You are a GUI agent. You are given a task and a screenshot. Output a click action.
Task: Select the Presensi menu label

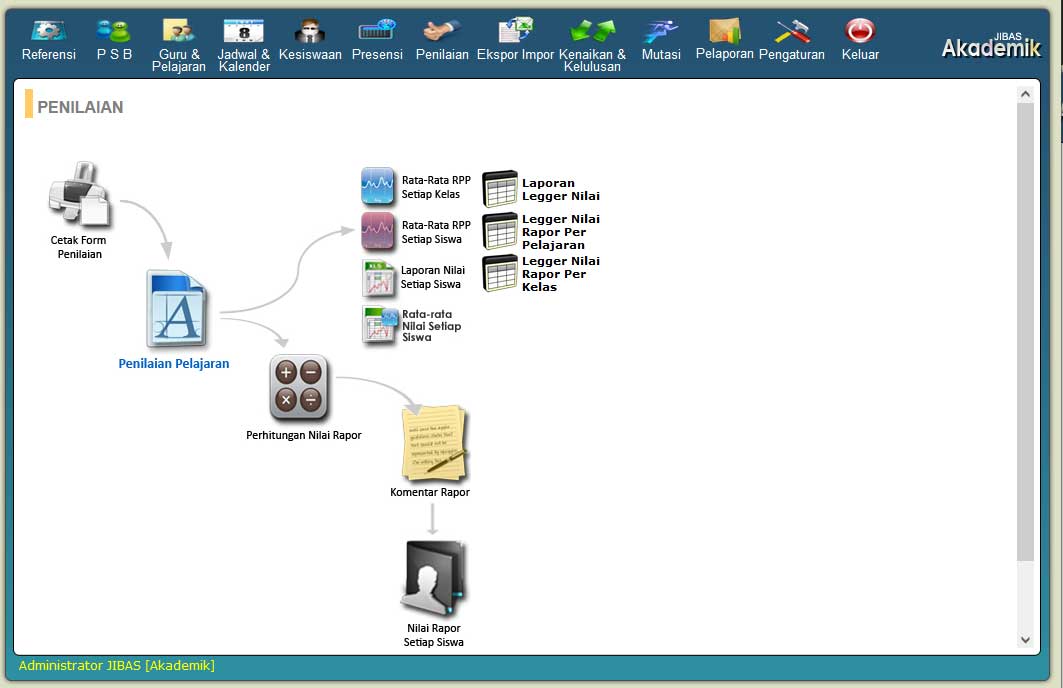tap(377, 54)
